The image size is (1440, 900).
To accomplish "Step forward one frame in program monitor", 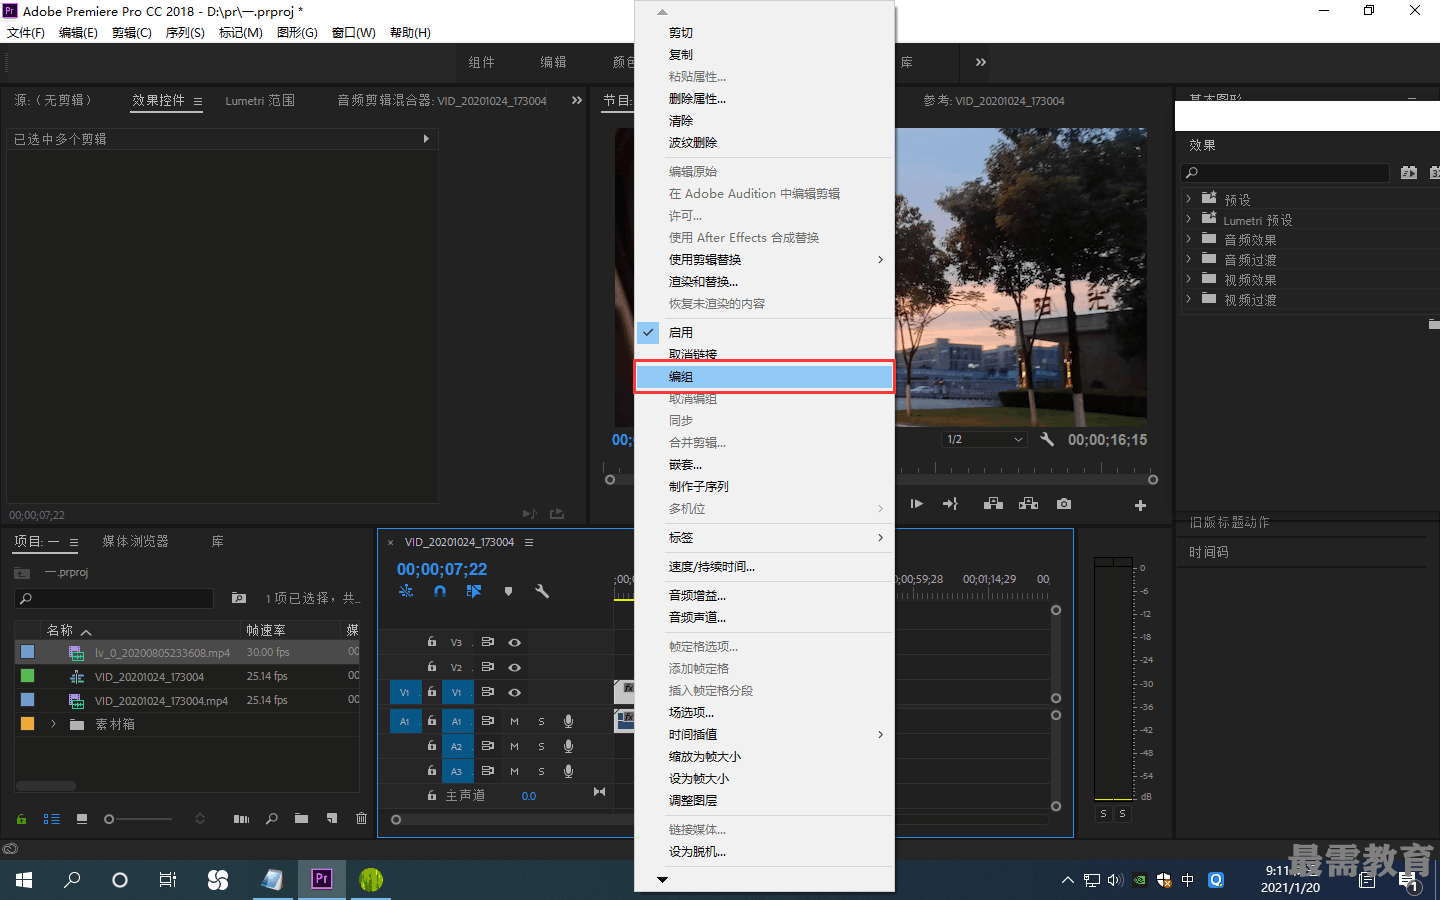I will [916, 504].
